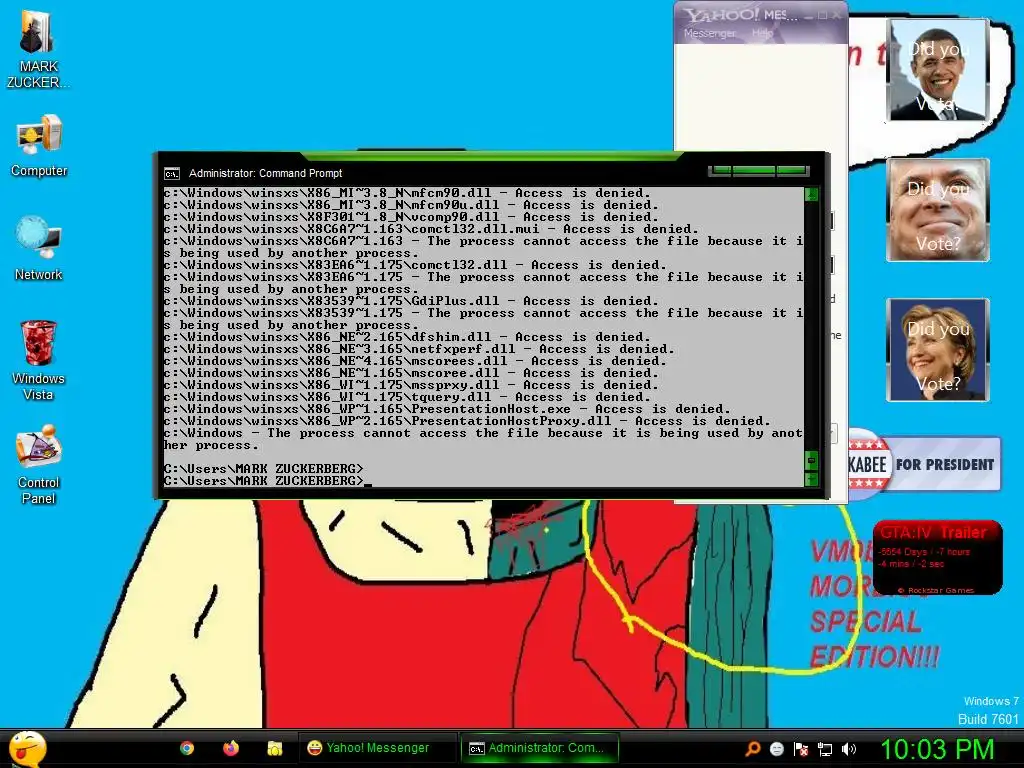Click the Hillary Clinton "Did you Vote?" gadget

[938, 349]
